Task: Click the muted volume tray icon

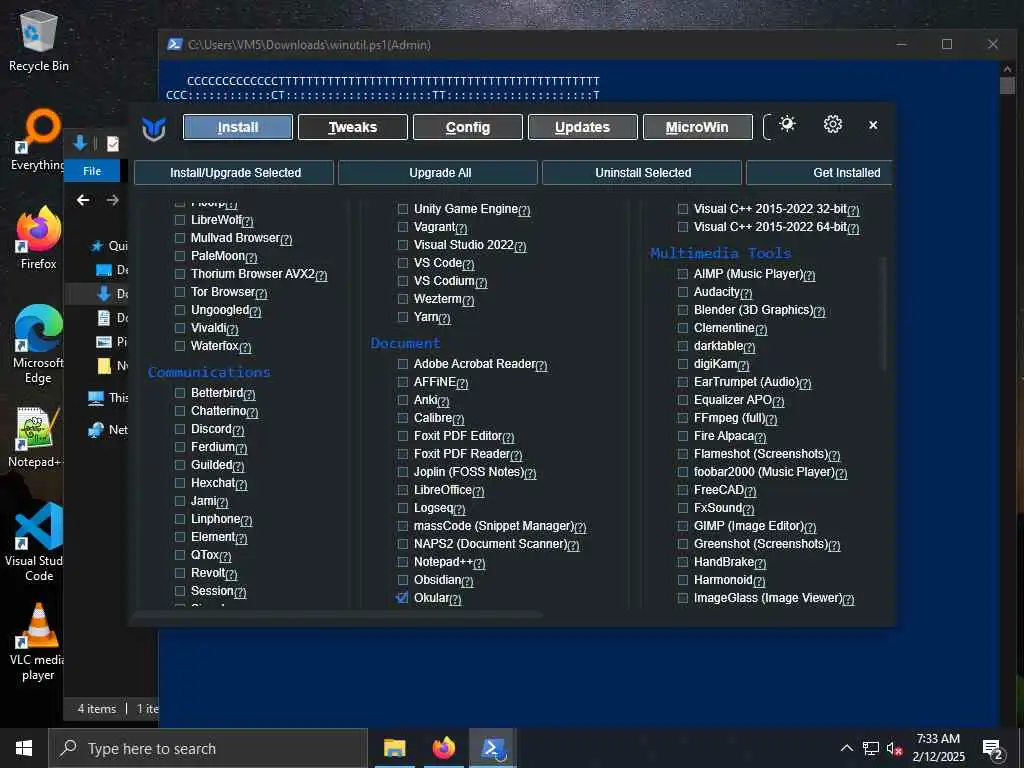Action: click(895, 748)
